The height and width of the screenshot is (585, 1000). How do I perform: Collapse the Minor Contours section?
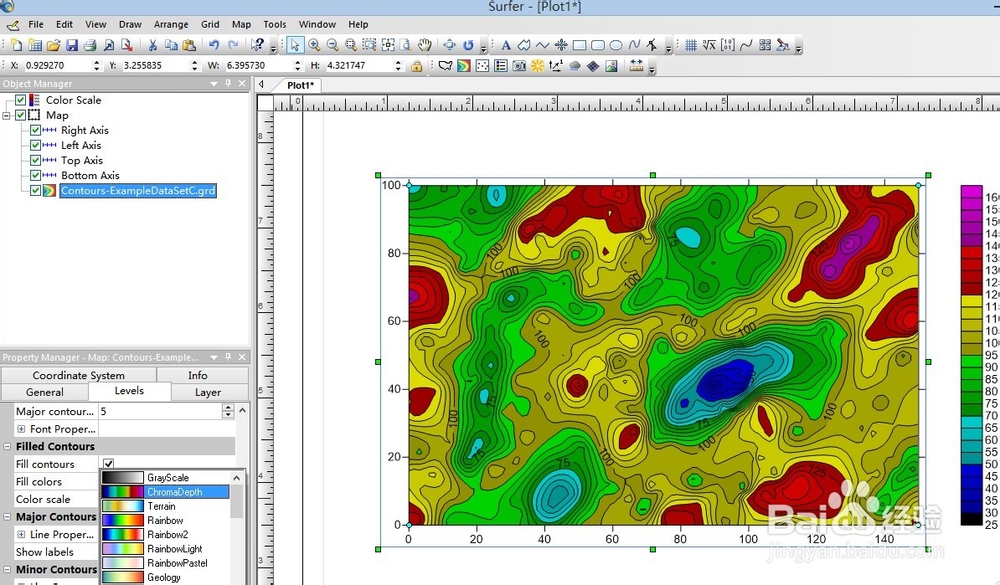[x=7, y=570]
